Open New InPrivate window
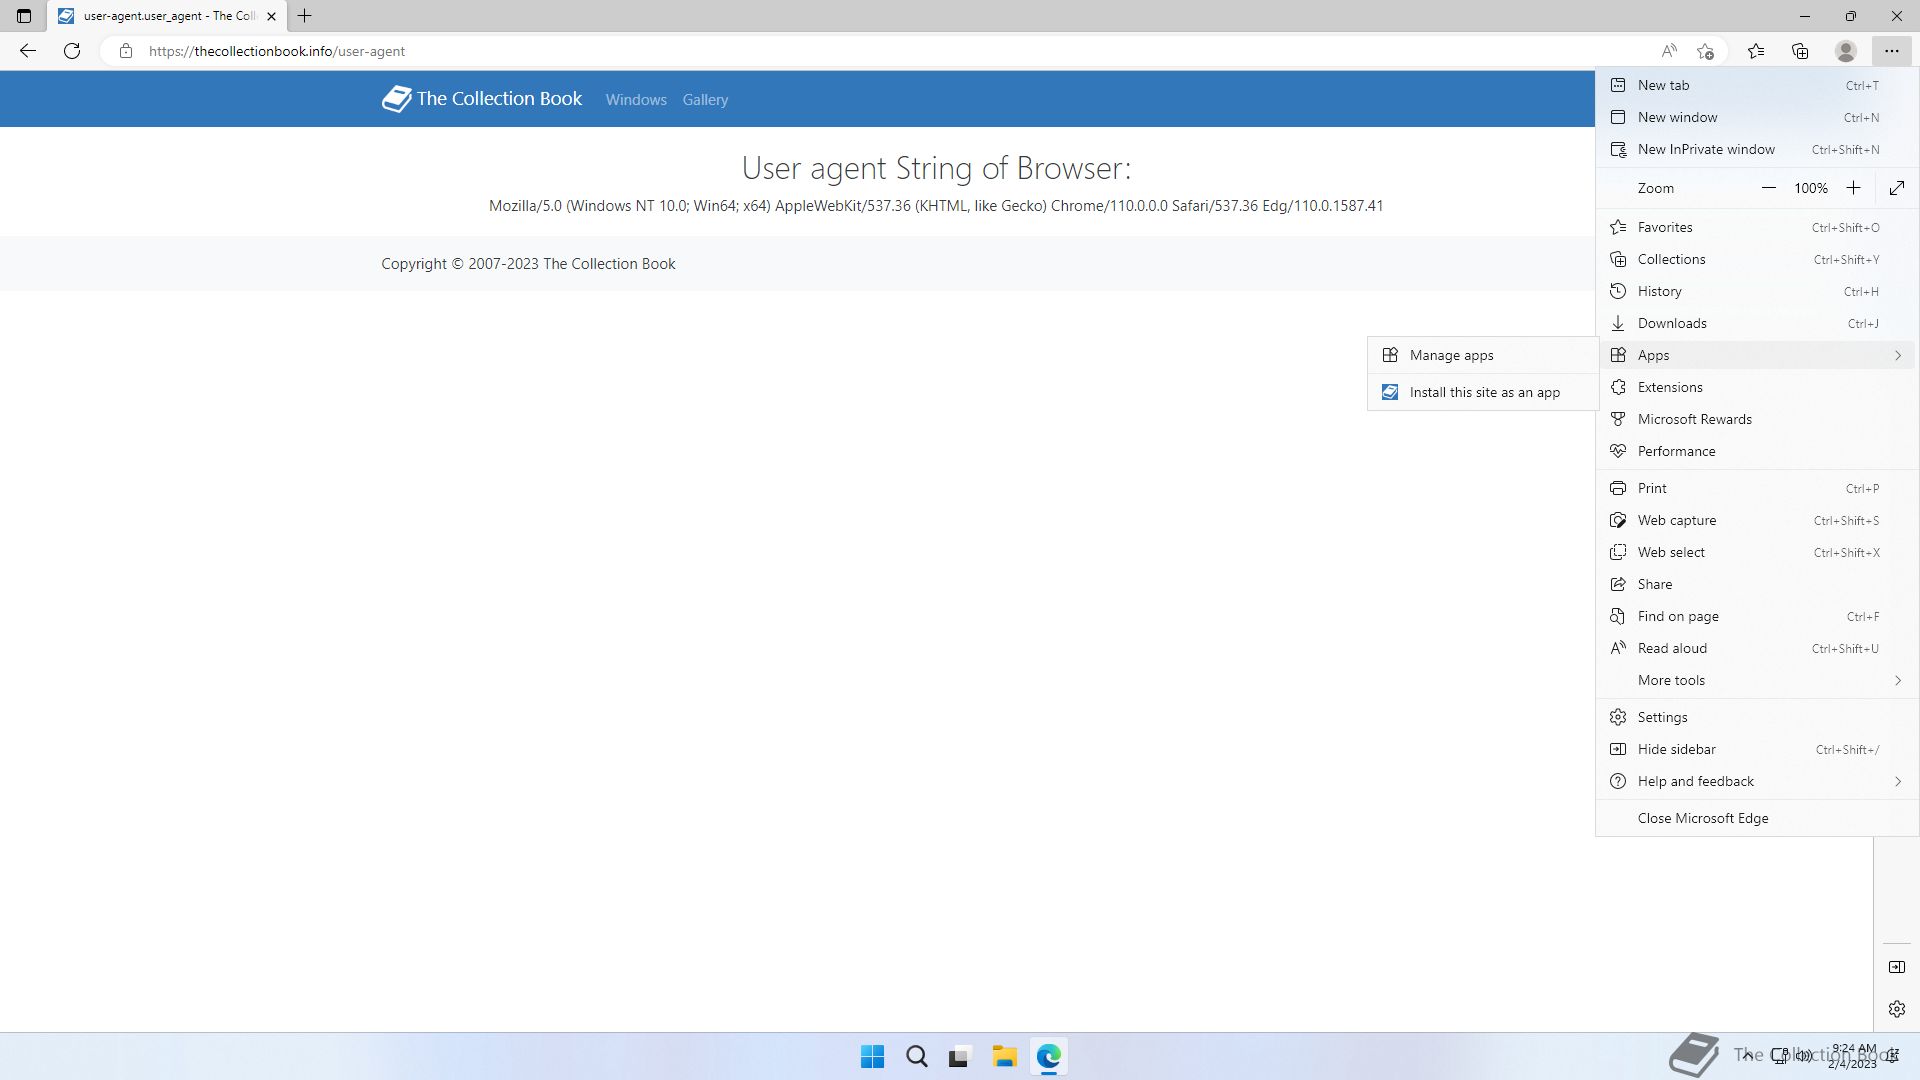This screenshot has height=1080, width=1920. click(x=1706, y=149)
